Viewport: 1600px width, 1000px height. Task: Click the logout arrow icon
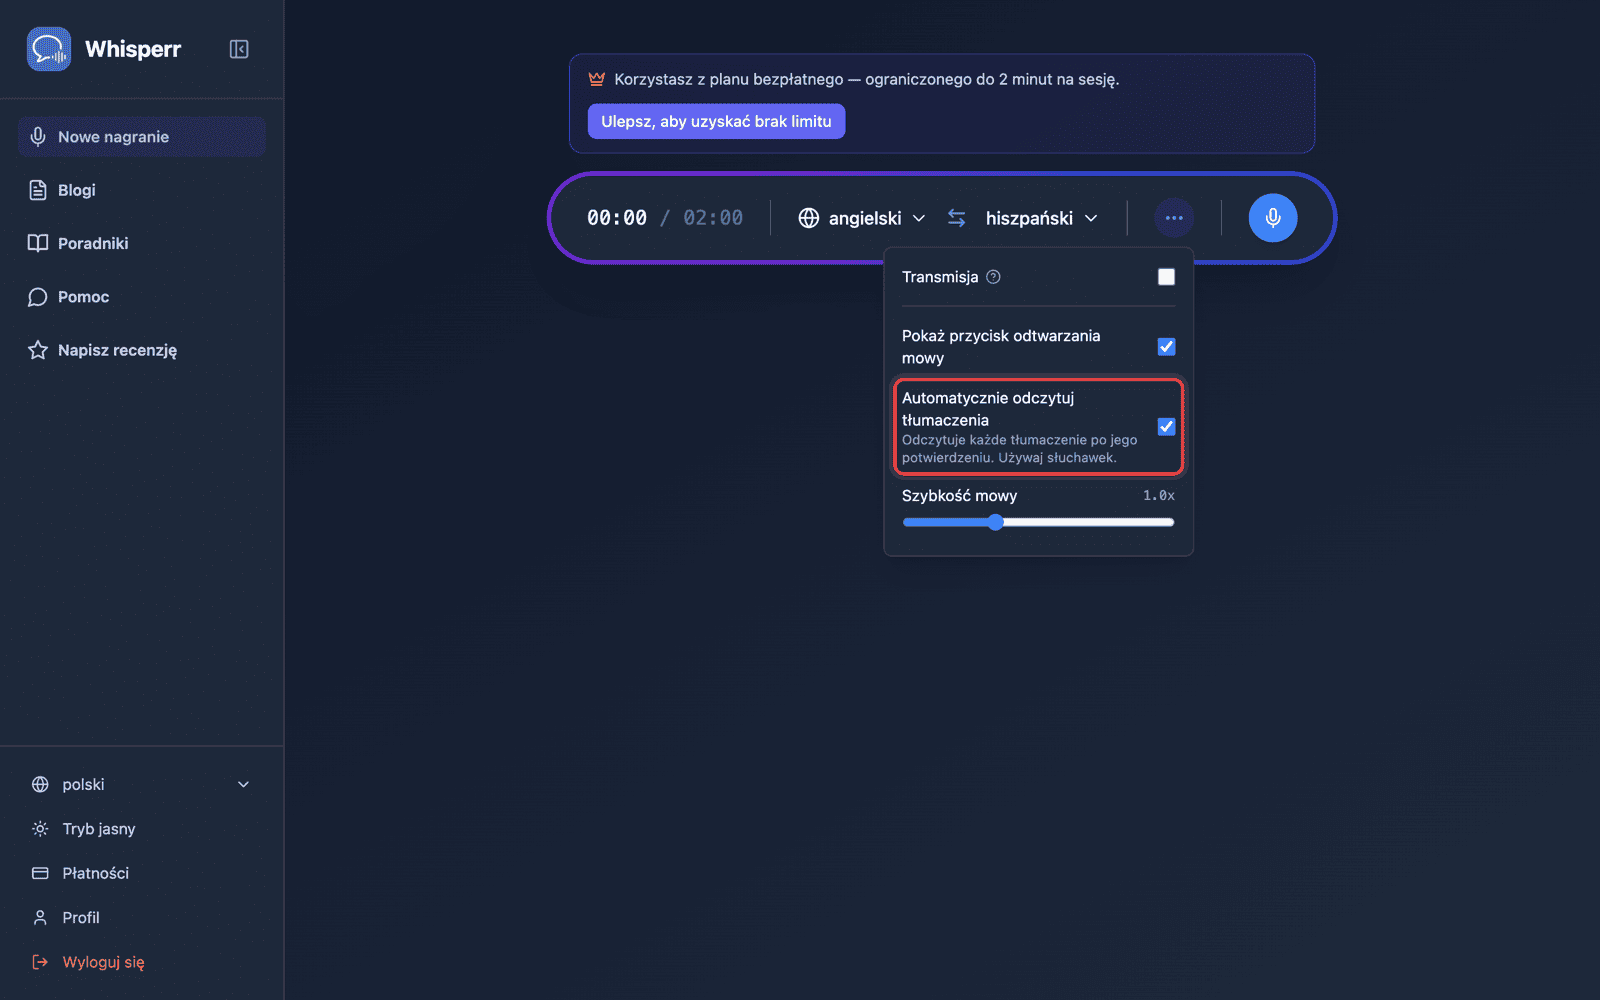pyautogui.click(x=40, y=962)
